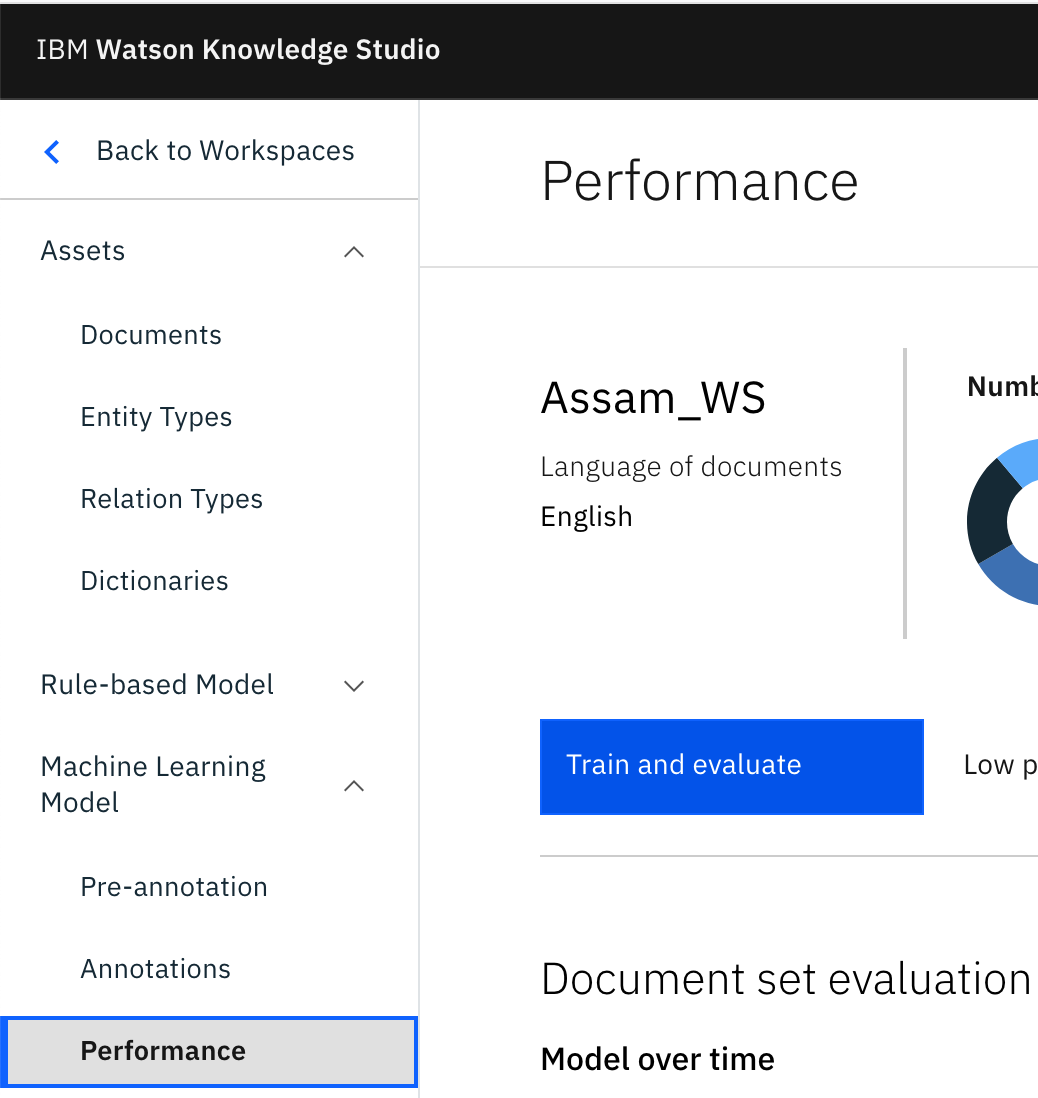Click the Train and evaluate button
Screen dimensions: 1038x1098
[x=731, y=766]
